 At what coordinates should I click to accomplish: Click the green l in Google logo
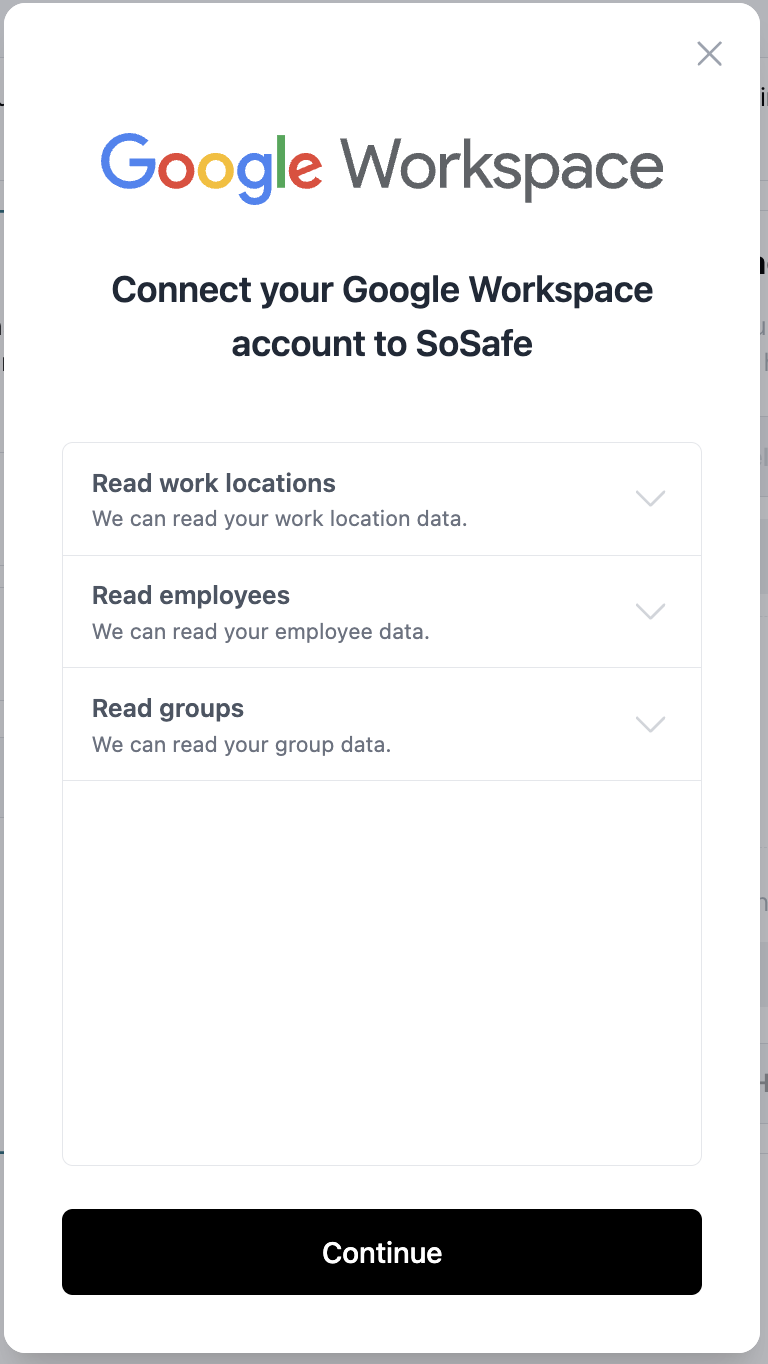pyautogui.click(x=281, y=162)
